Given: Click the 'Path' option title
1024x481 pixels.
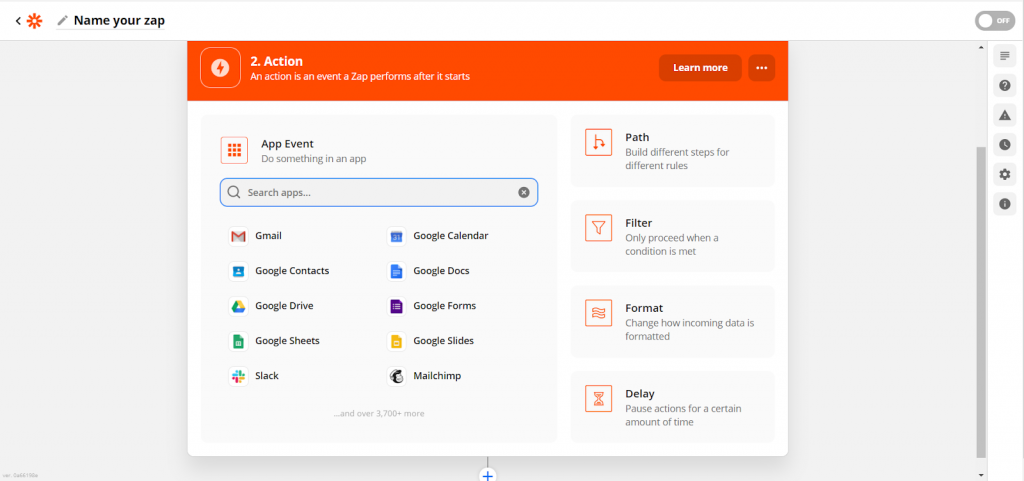Looking at the screenshot, I should coord(637,137).
